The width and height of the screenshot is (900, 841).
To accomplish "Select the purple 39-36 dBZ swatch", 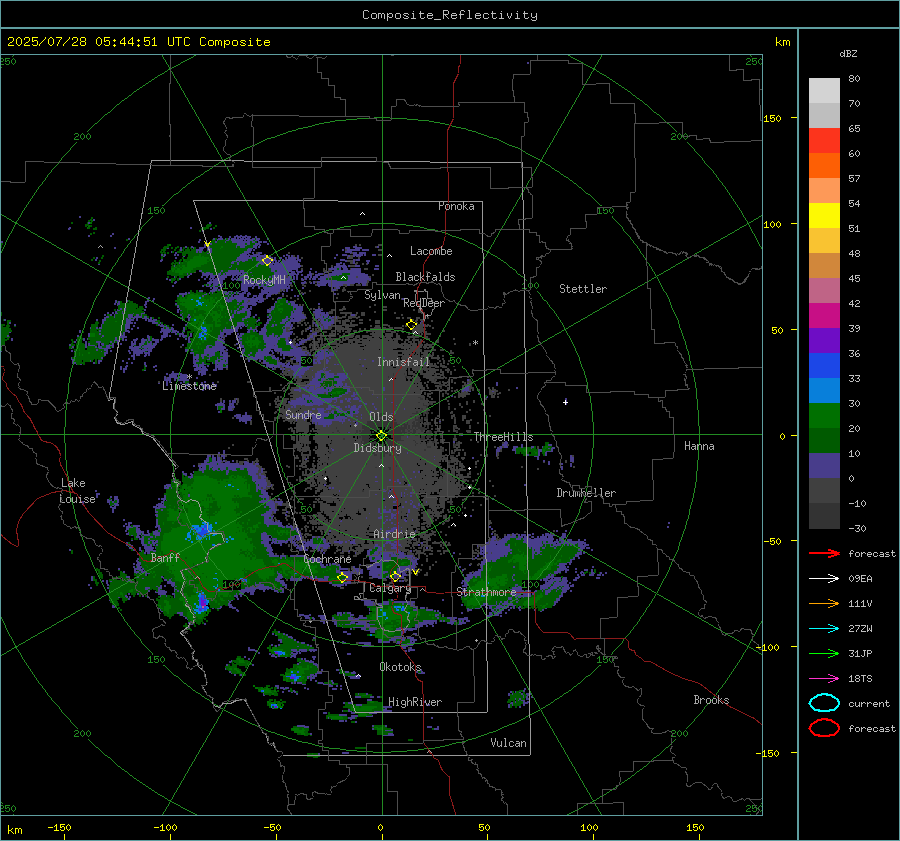I will (x=824, y=340).
